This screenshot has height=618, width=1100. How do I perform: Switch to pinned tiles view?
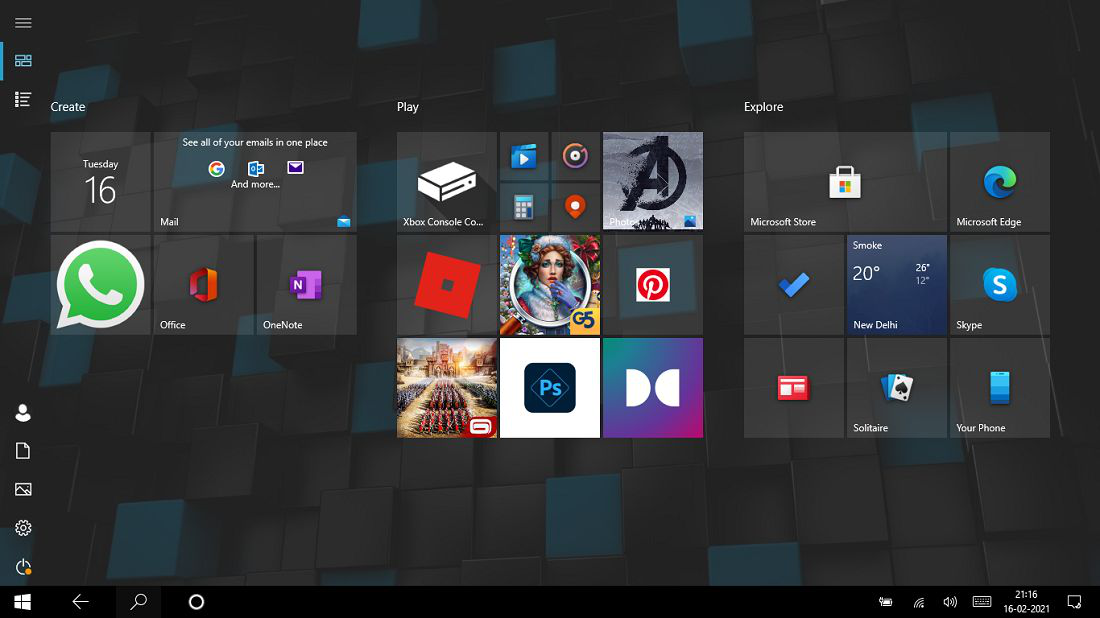(23, 61)
